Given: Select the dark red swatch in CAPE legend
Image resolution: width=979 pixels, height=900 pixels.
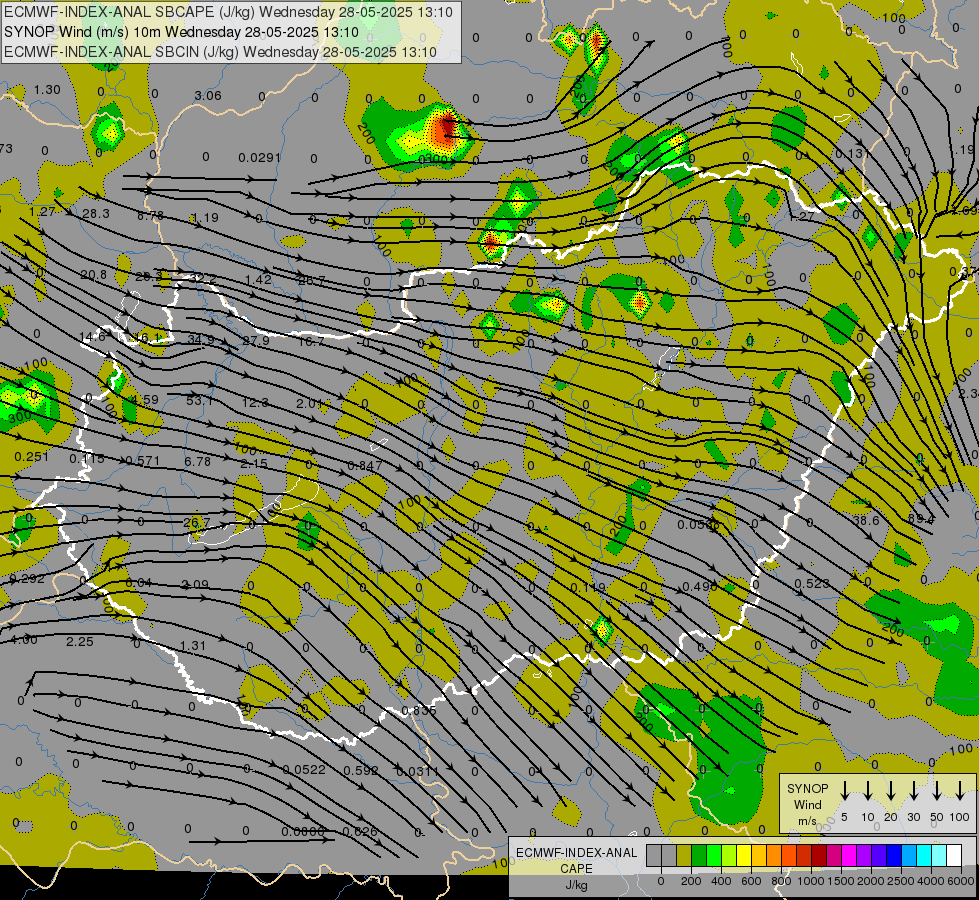Looking at the screenshot, I should (x=819, y=856).
